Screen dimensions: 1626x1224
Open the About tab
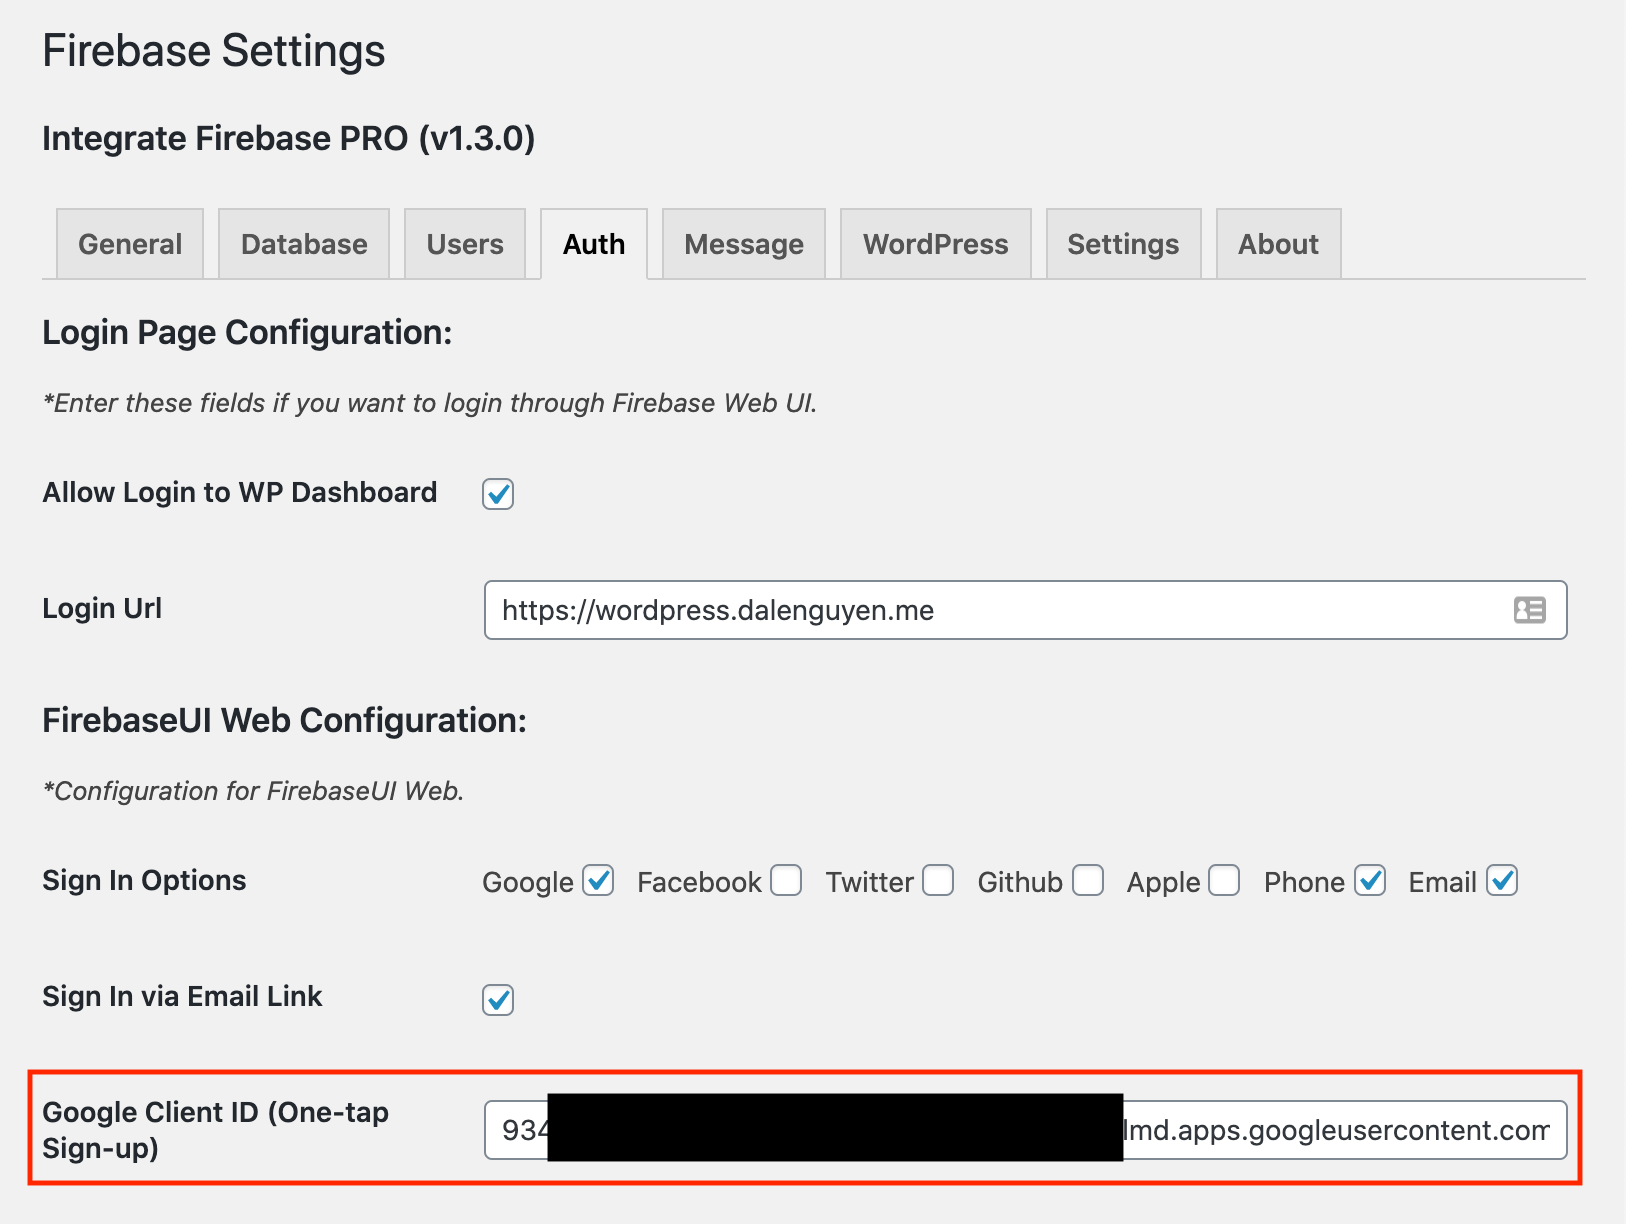click(x=1278, y=244)
